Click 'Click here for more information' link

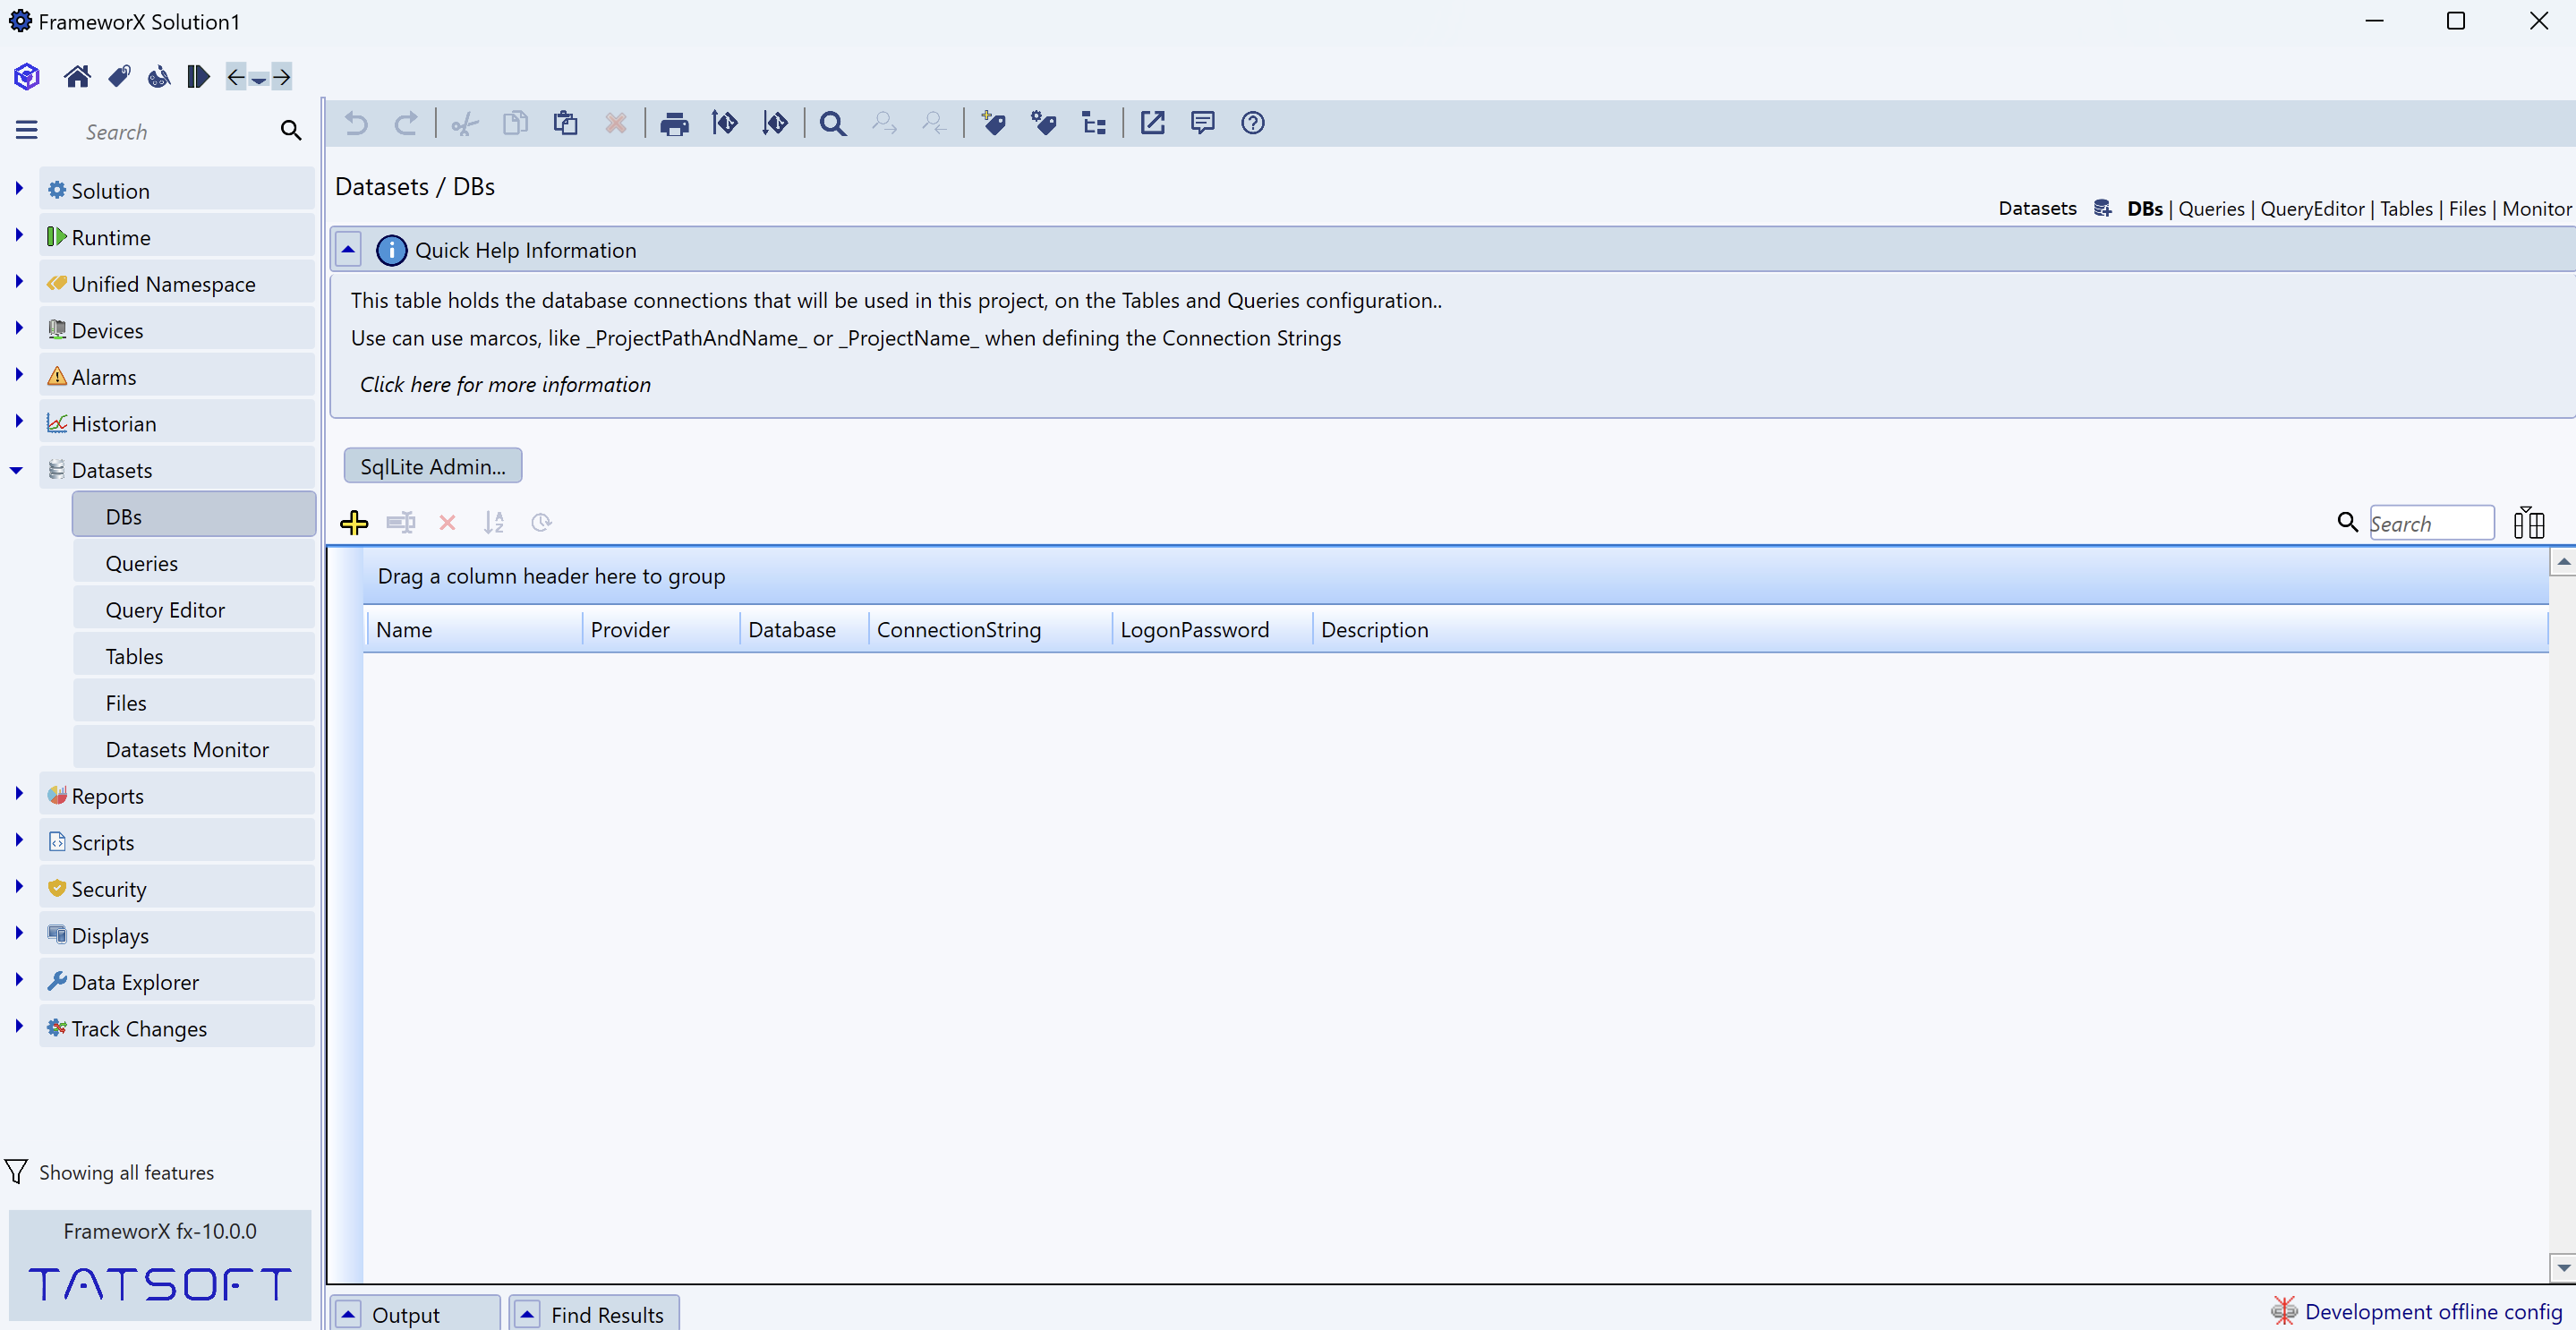[x=505, y=384]
